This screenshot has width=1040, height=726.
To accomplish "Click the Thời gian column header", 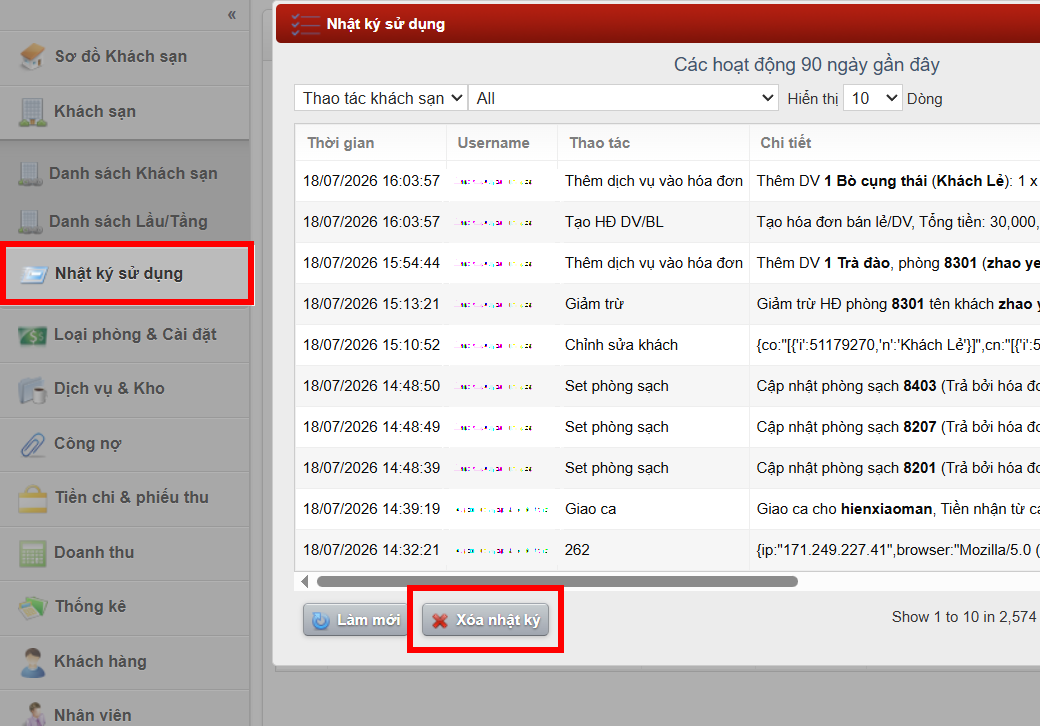I will [341, 143].
